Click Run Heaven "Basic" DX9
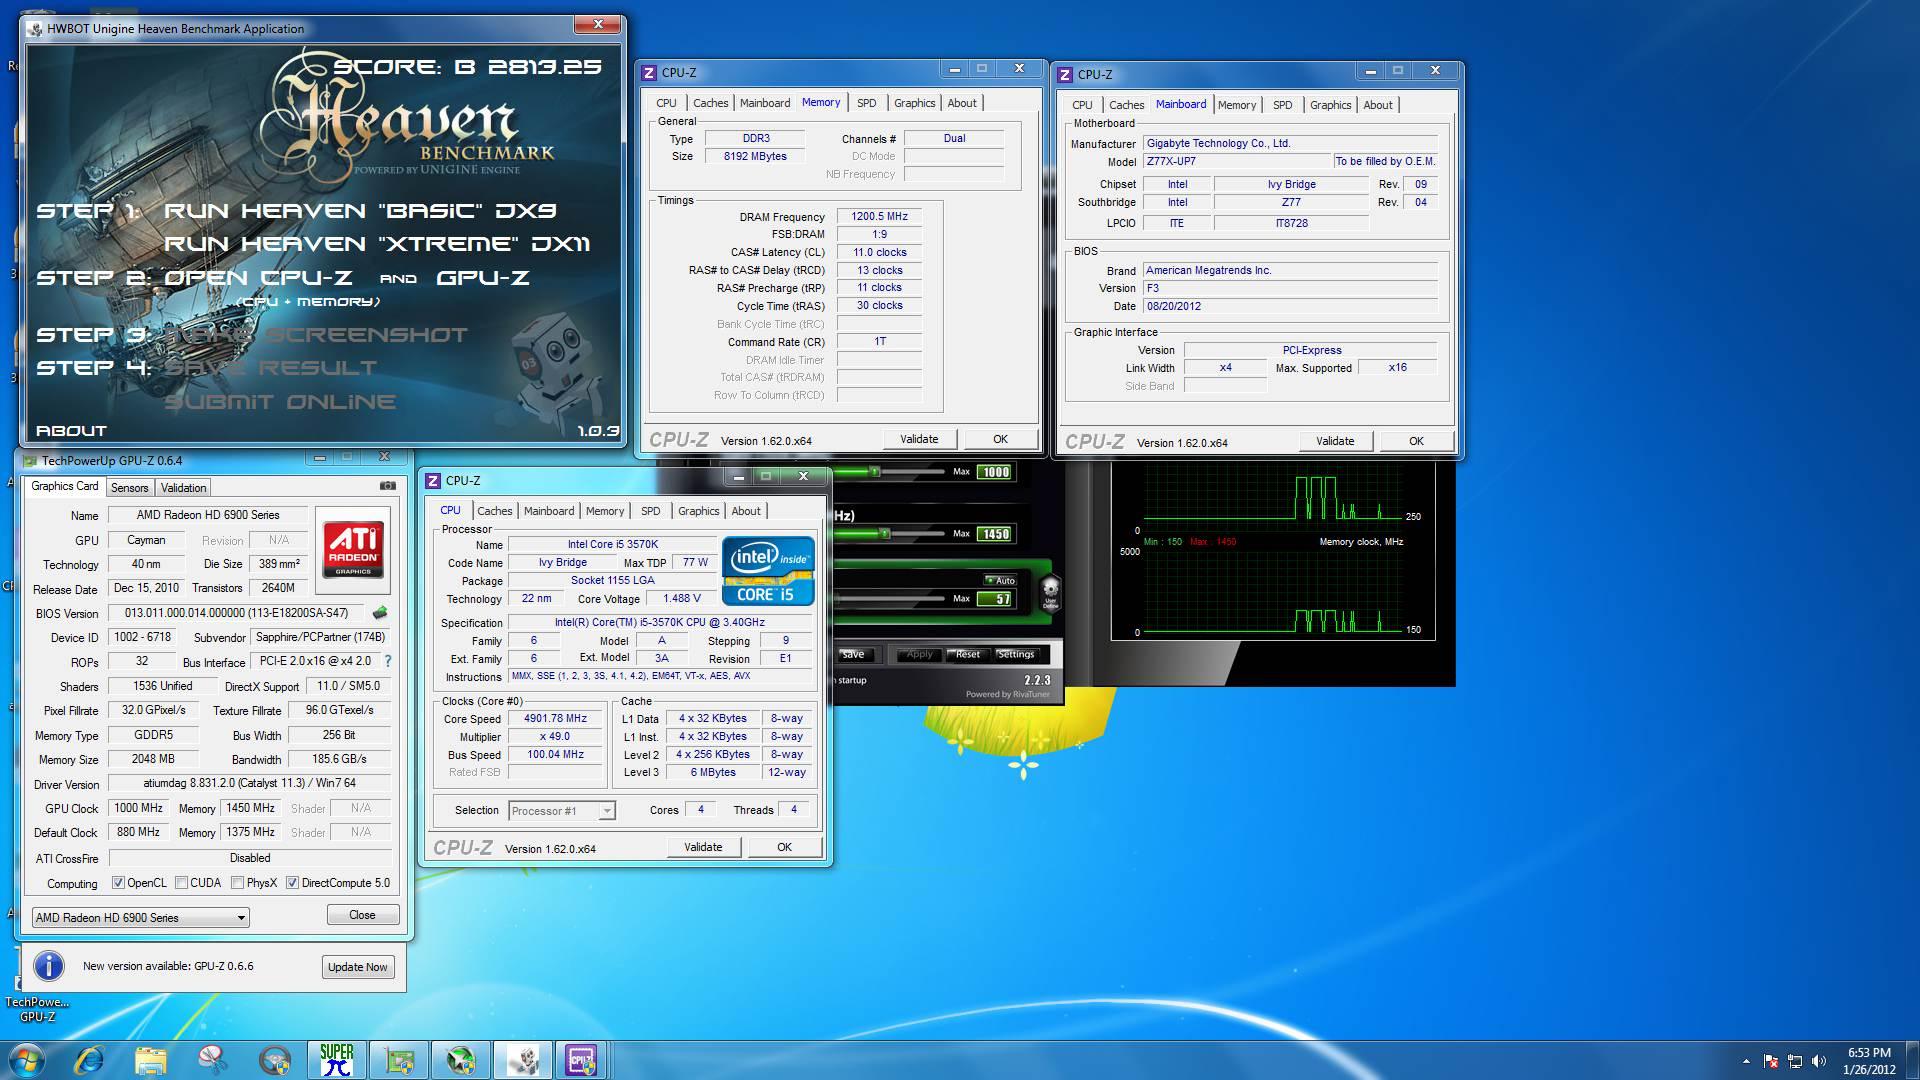The image size is (1920, 1080). coord(360,211)
